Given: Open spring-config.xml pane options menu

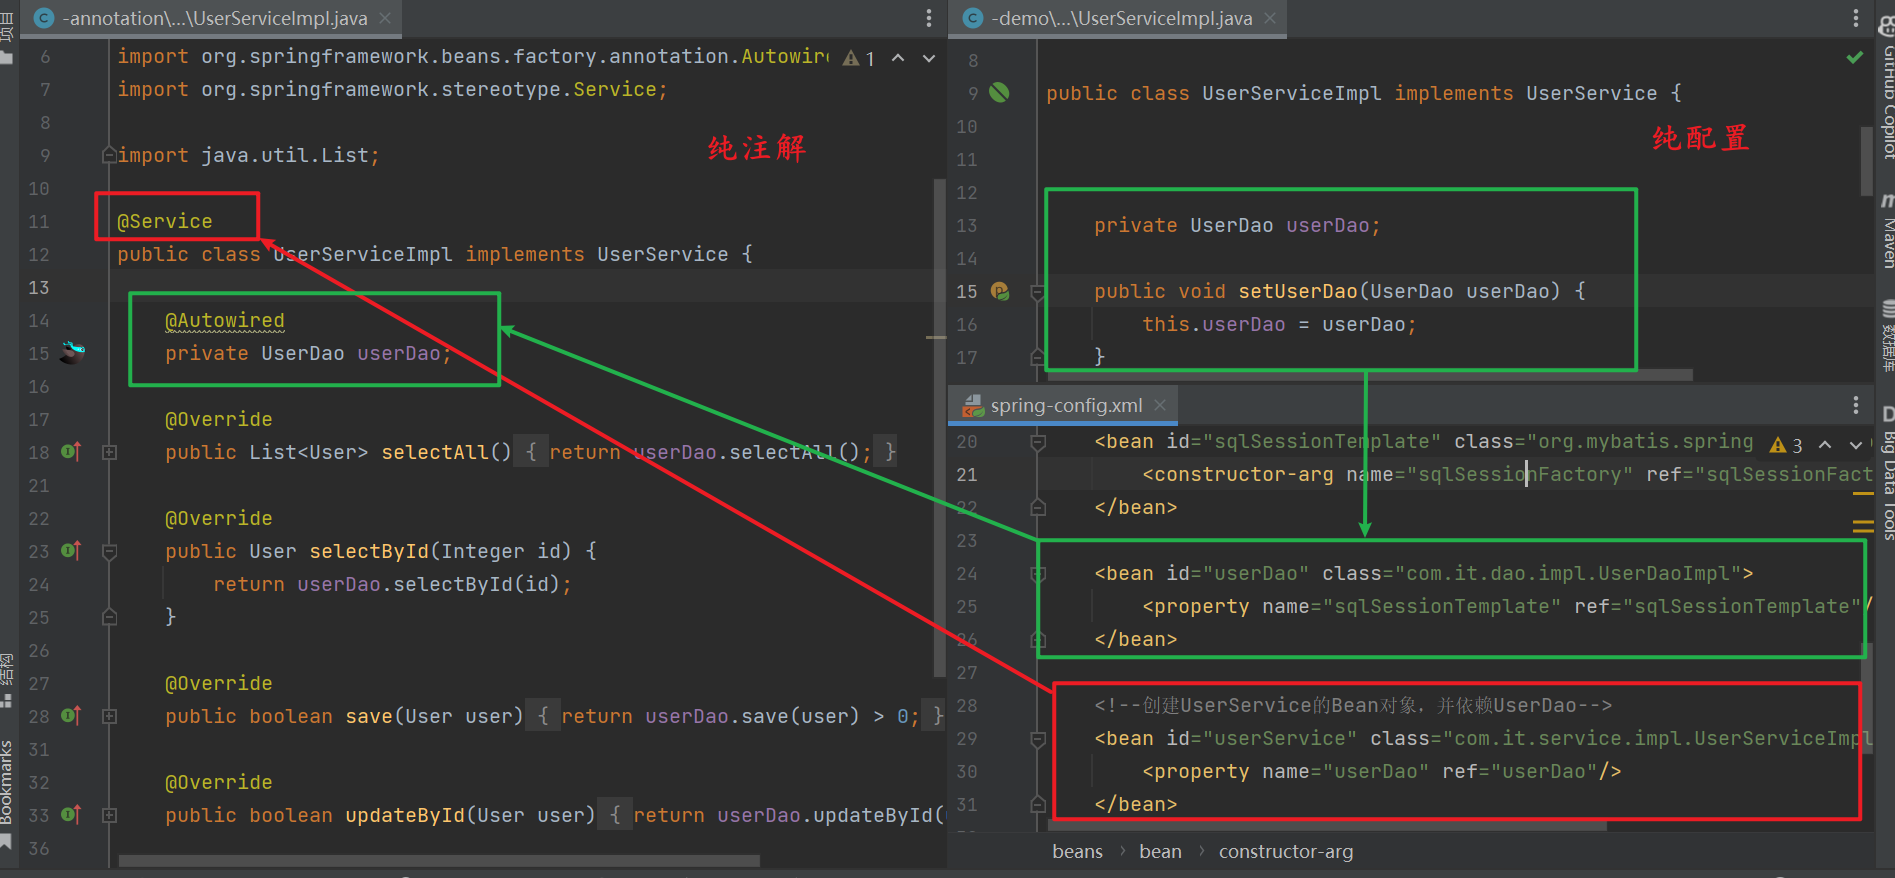Looking at the screenshot, I should point(1856,405).
